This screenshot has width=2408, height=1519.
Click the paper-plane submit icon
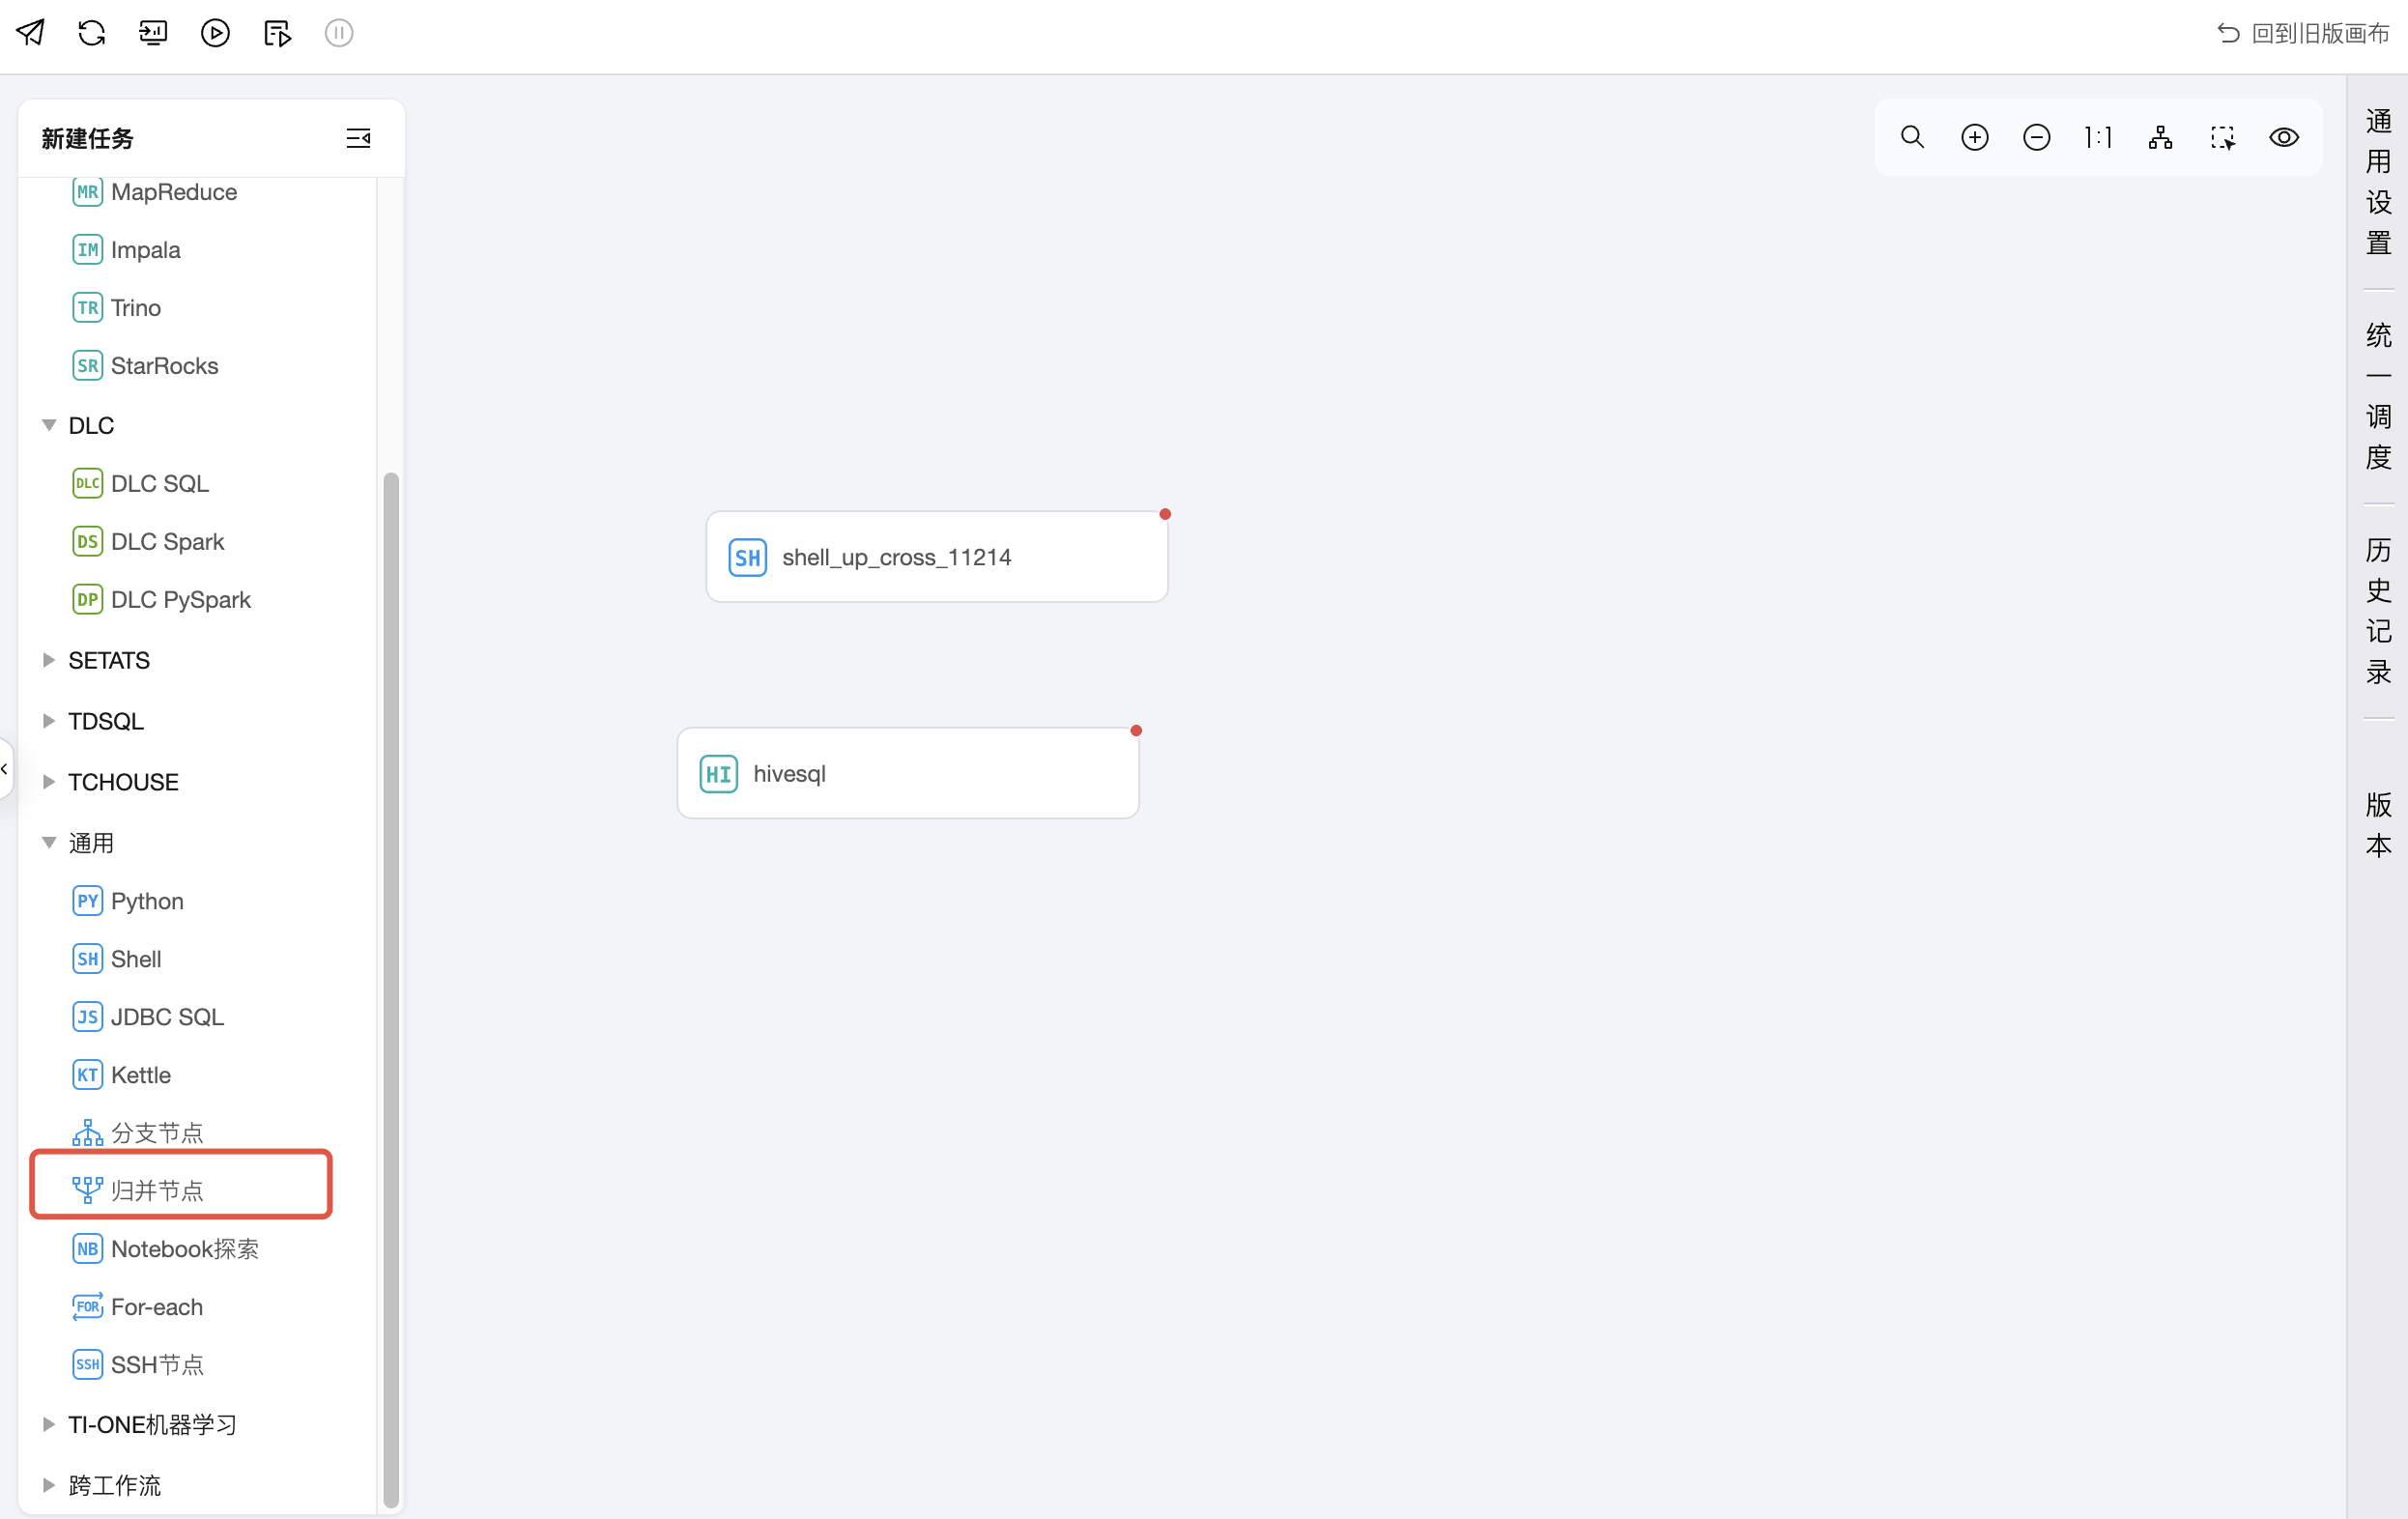[x=30, y=33]
